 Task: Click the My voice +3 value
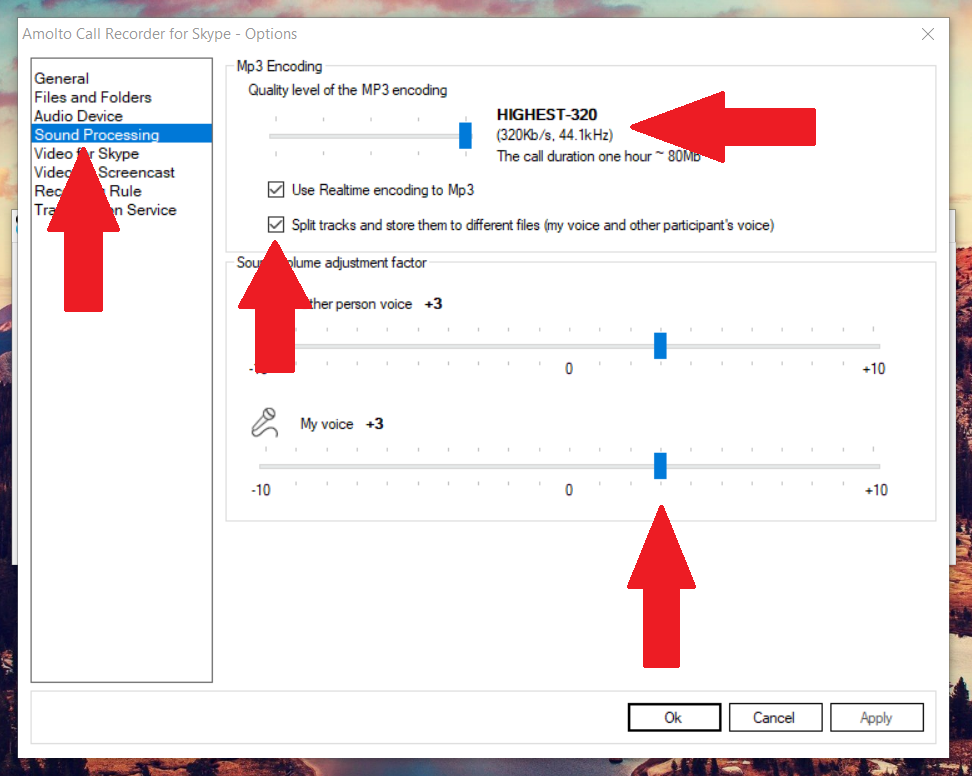pos(374,424)
